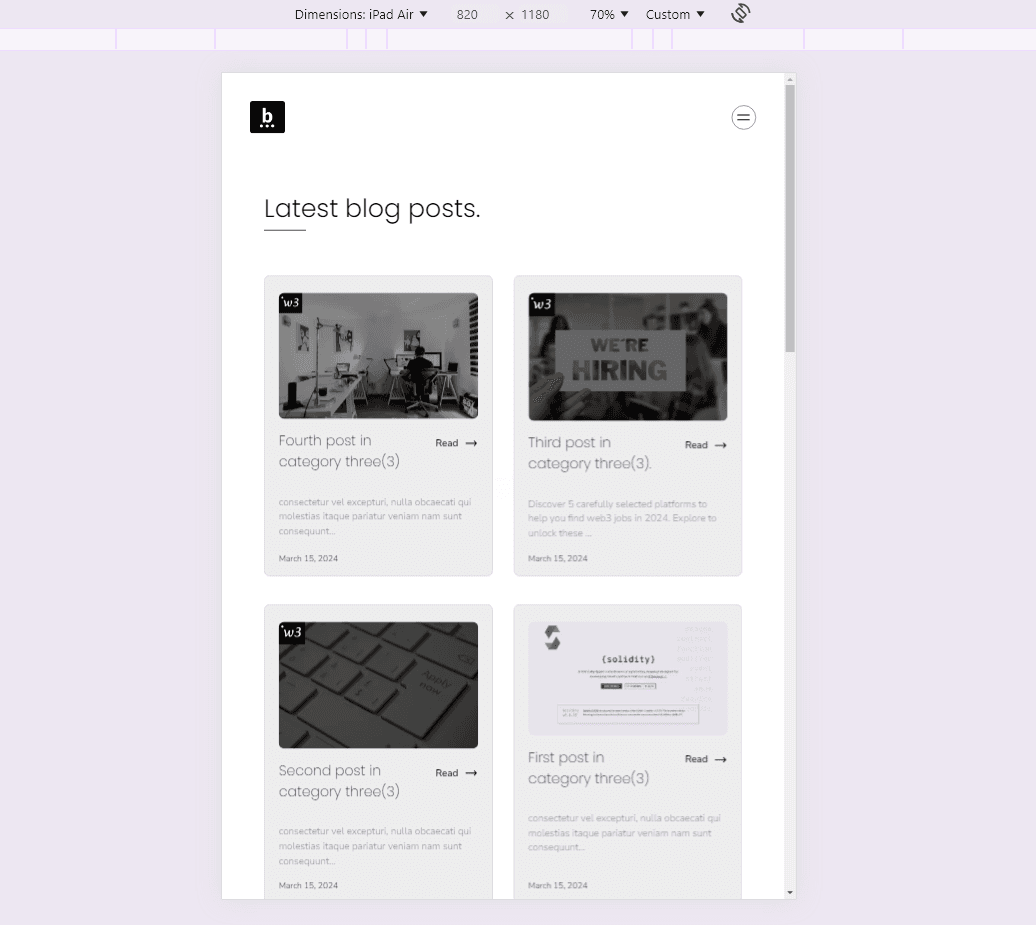Click the page scrollbar up arrow
Screen dimensions: 1036x925
(x=790, y=79)
